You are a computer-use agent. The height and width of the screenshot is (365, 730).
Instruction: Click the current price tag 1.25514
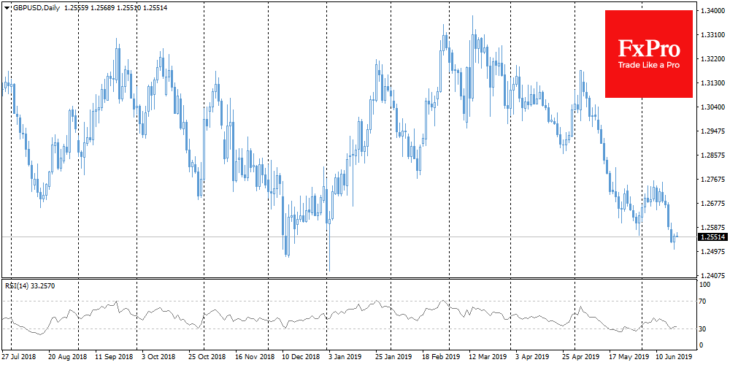(712, 237)
